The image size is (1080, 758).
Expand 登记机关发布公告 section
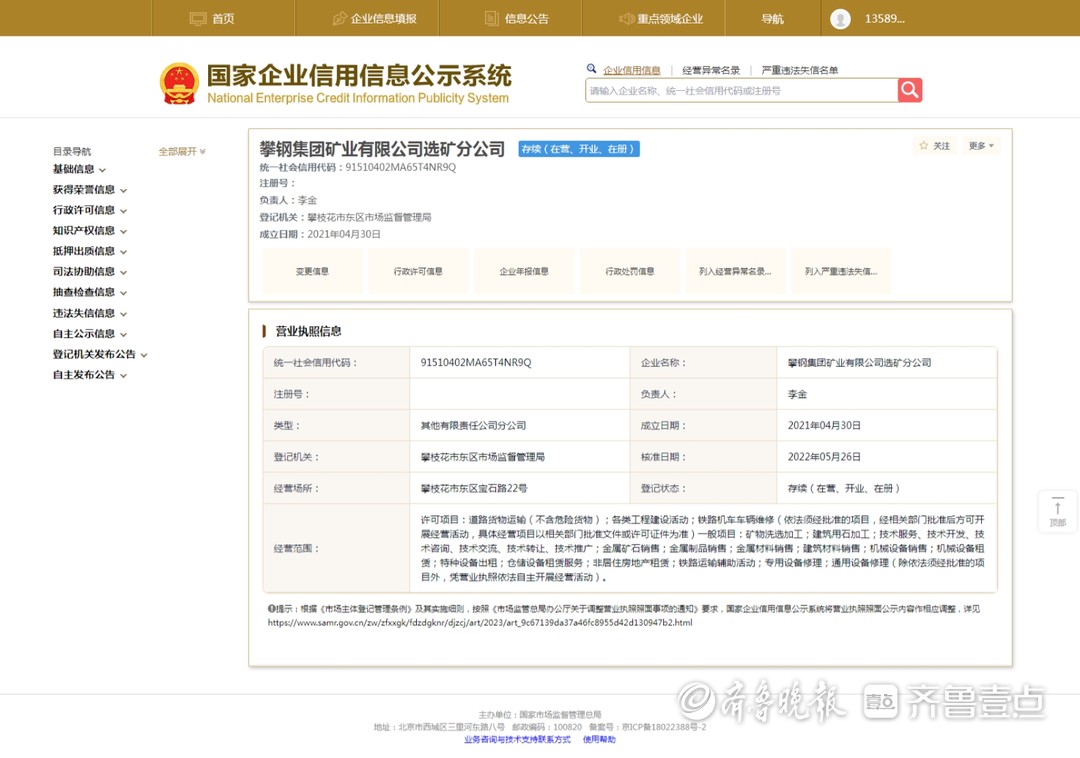pos(100,355)
